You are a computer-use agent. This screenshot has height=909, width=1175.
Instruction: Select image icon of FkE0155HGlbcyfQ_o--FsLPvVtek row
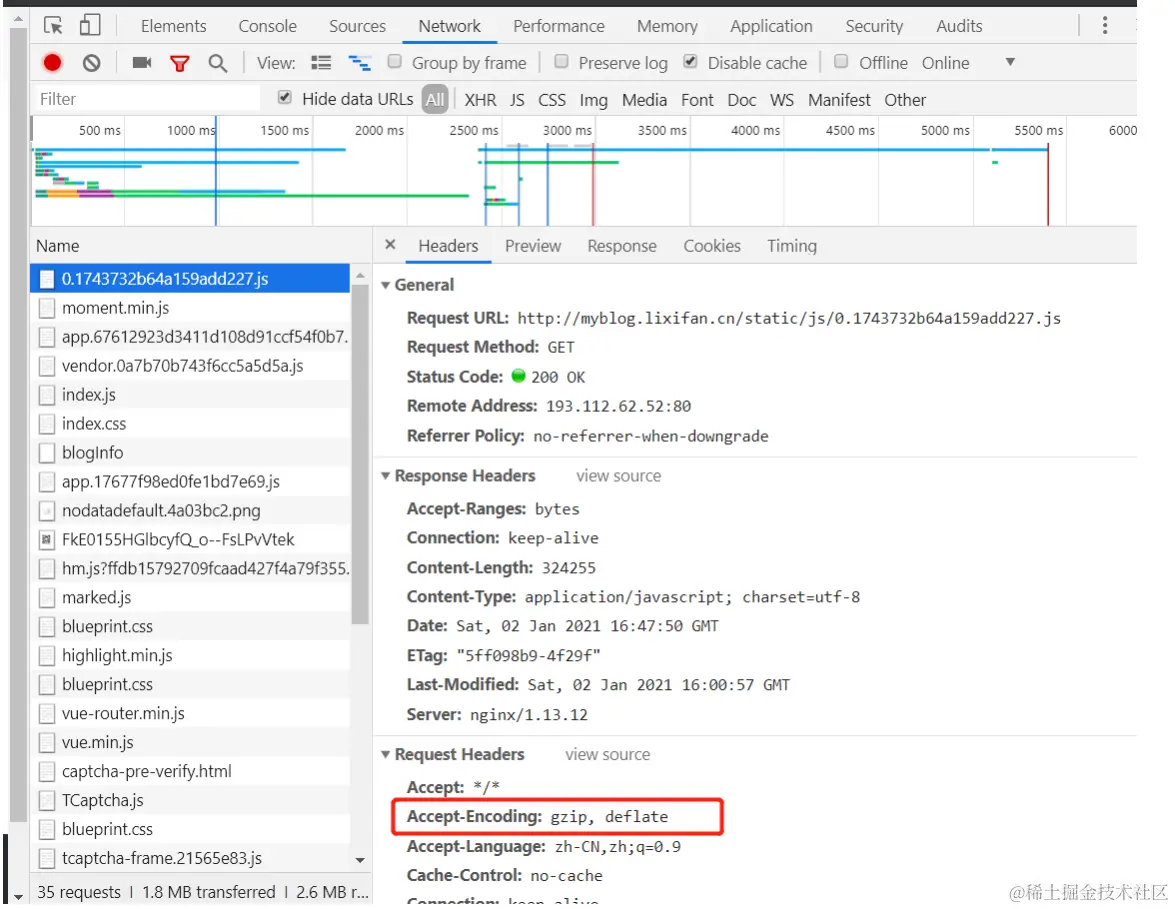[x=46, y=540]
